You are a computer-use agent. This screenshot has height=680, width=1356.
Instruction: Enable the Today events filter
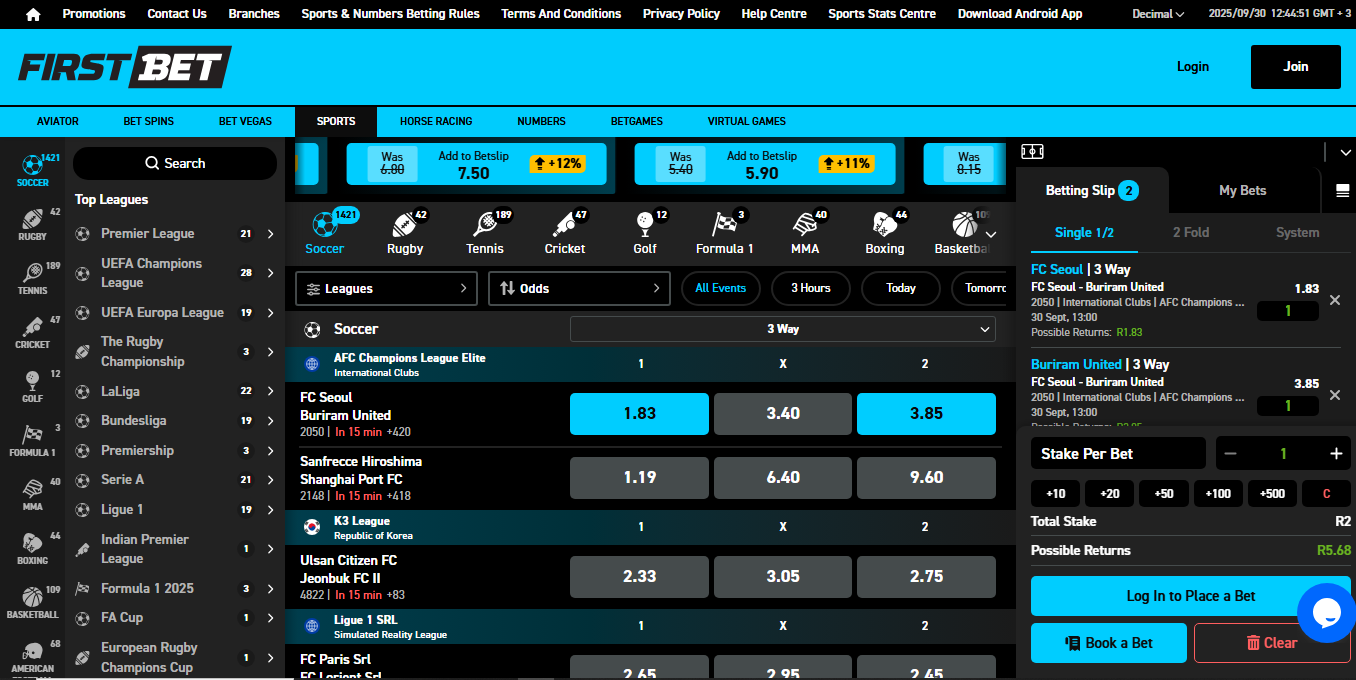coord(900,288)
